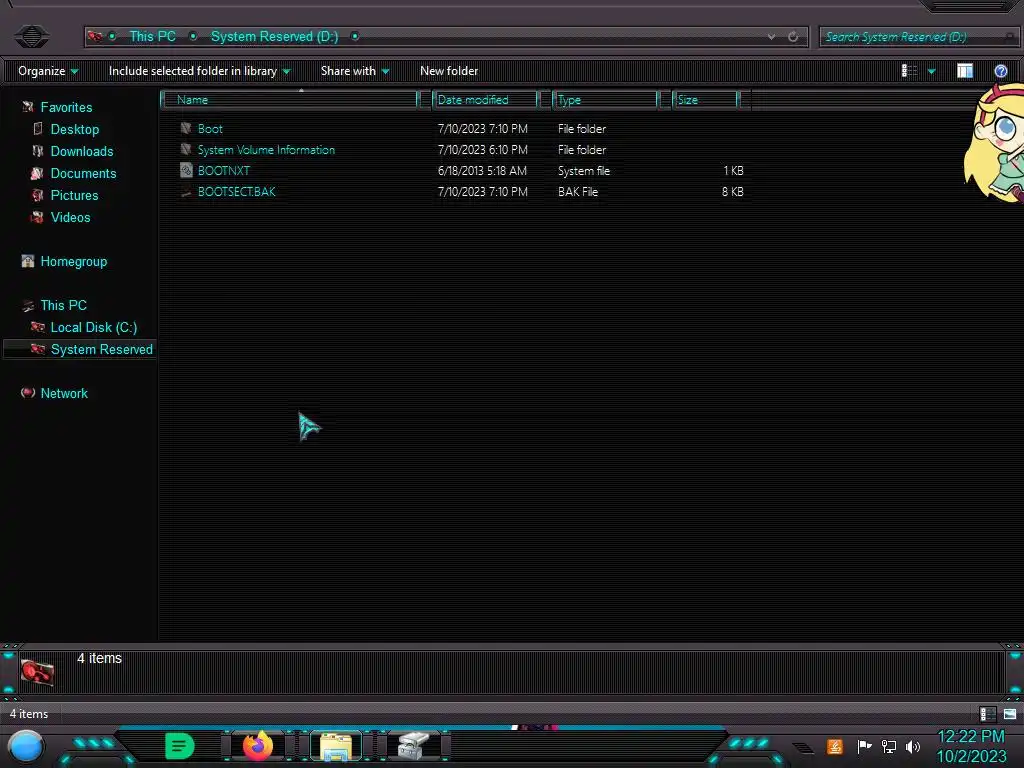The width and height of the screenshot is (1024, 768).
Task: Select Homegroup in navigation pane
Action: [74, 261]
